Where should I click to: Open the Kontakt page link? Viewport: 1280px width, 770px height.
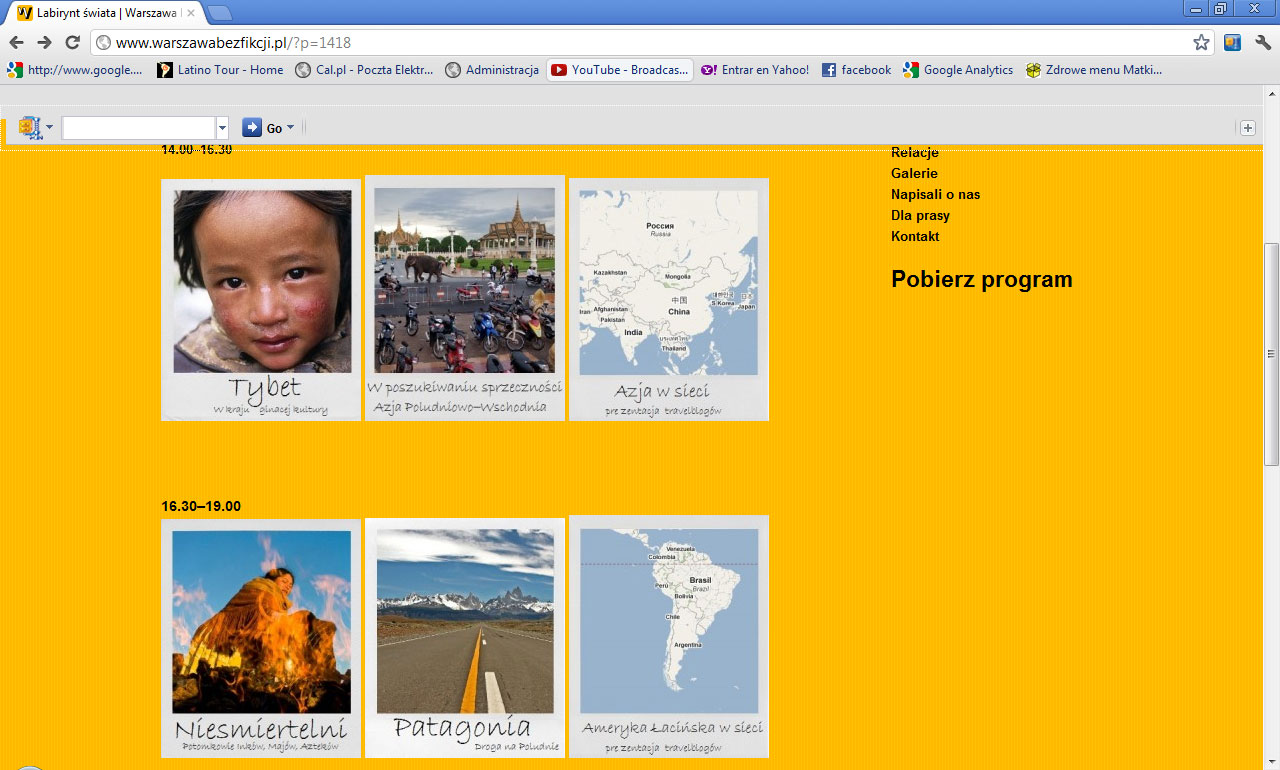click(915, 236)
